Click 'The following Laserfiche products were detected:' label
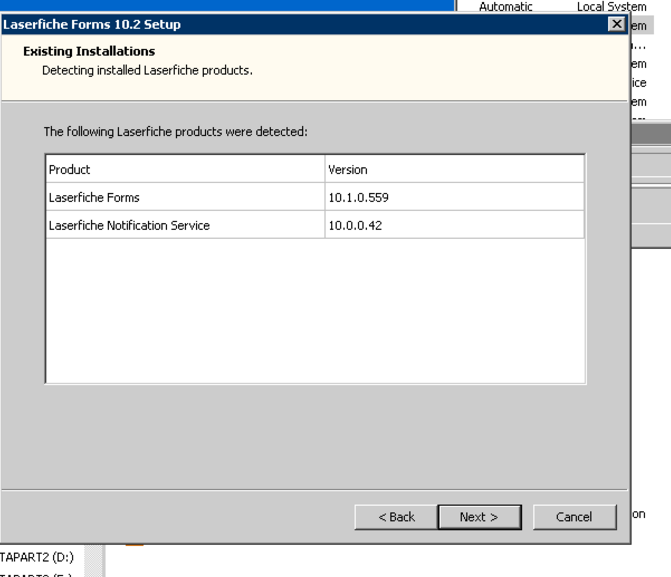 click(x=175, y=131)
